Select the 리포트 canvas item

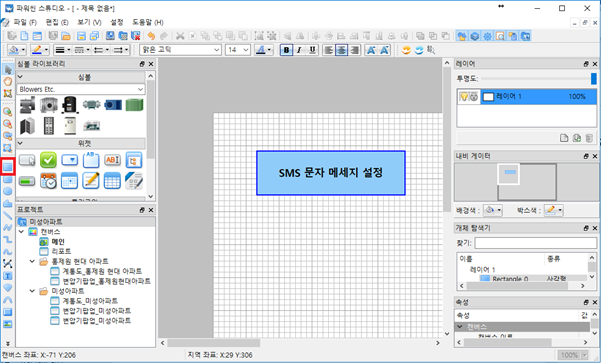[61, 251]
